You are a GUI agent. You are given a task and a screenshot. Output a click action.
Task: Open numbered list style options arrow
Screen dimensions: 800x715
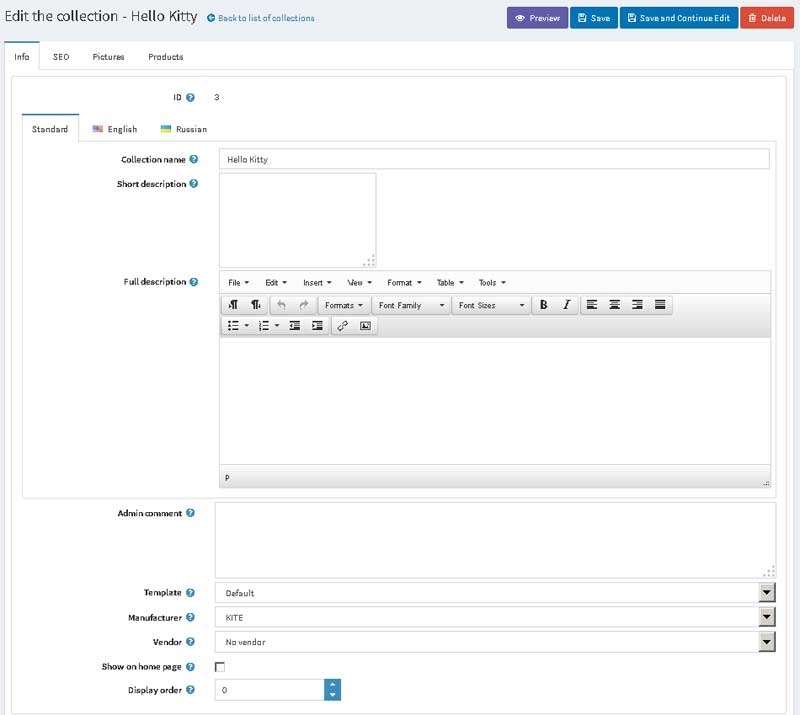click(x=277, y=326)
